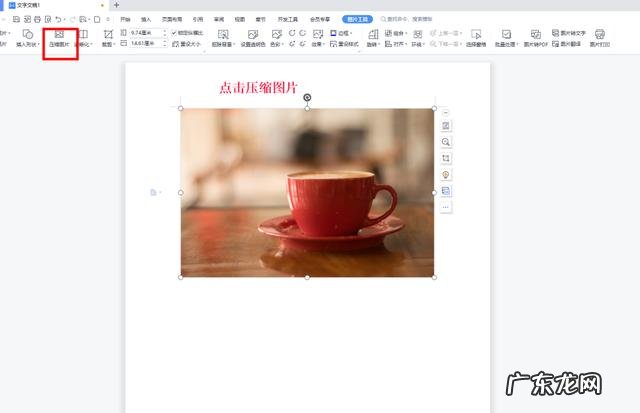Click the undo arrow icon
The width and height of the screenshot is (640, 413).
tap(58, 19)
